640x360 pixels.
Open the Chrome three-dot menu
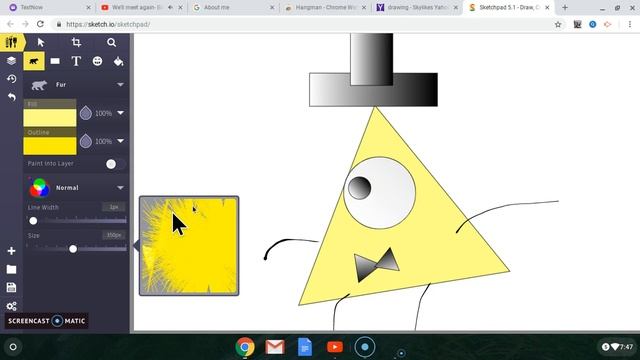point(630,24)
